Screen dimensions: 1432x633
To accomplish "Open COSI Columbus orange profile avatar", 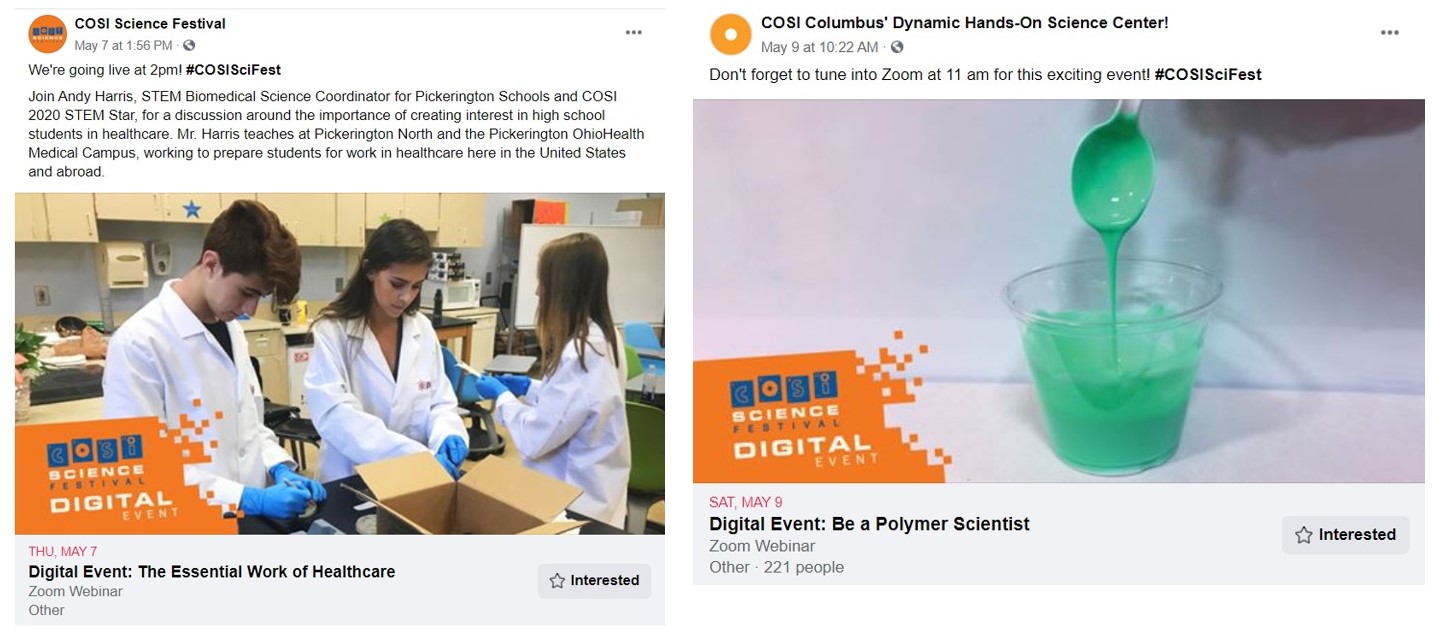I will coord(730,35).
